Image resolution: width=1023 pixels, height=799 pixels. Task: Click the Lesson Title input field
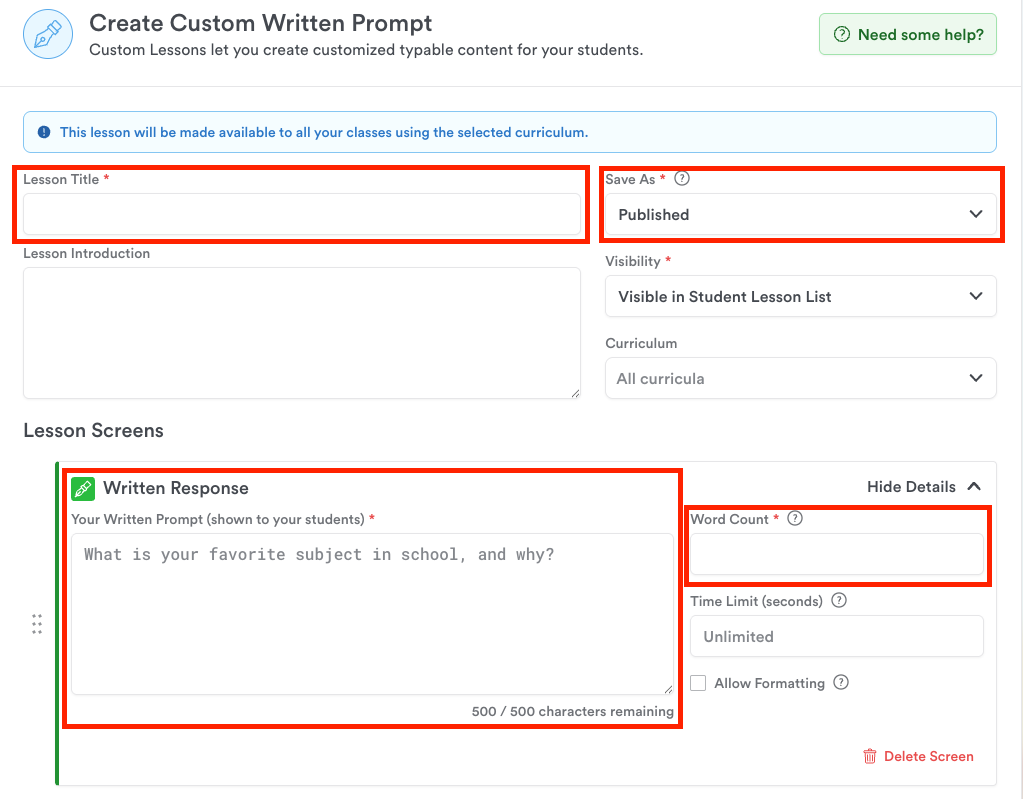point(301,214)
